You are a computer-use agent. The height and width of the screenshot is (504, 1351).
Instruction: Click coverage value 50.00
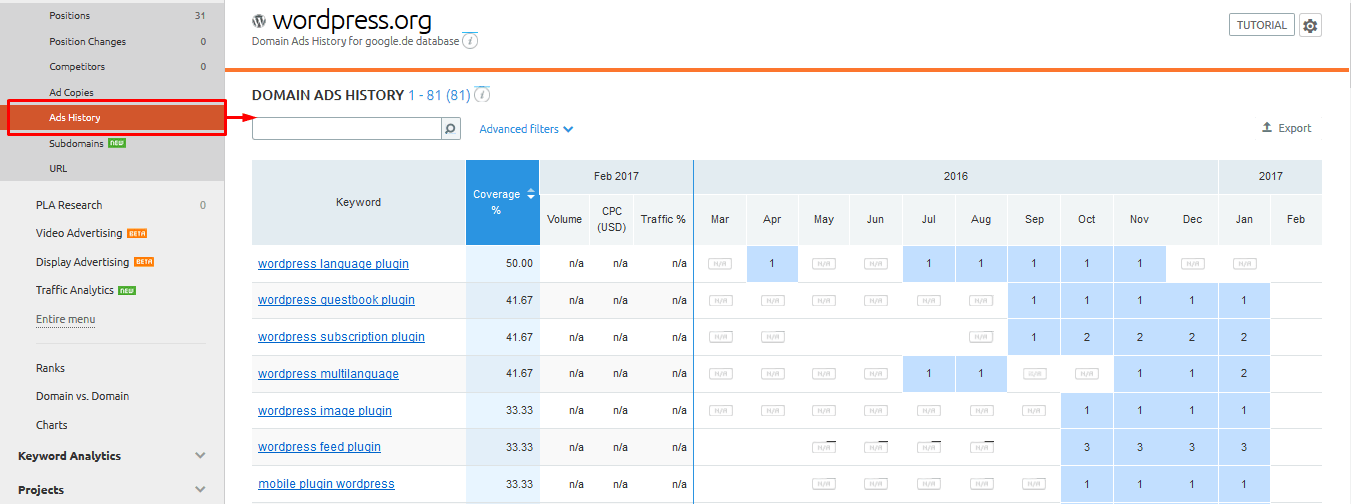point(519,264)
